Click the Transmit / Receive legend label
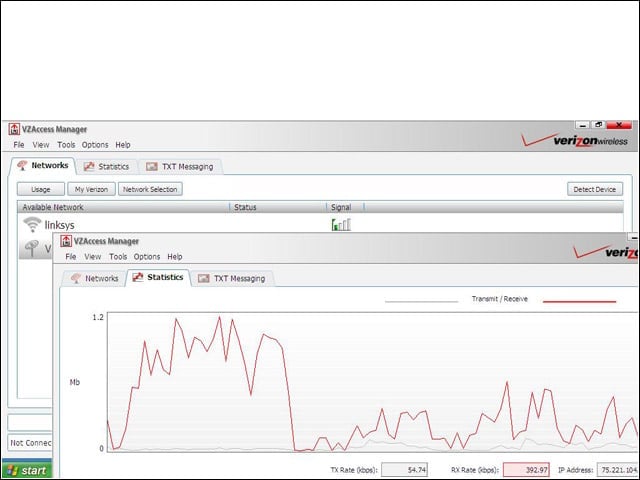Image resolution: width=640 pixels, height=480 pixels. 500,299
